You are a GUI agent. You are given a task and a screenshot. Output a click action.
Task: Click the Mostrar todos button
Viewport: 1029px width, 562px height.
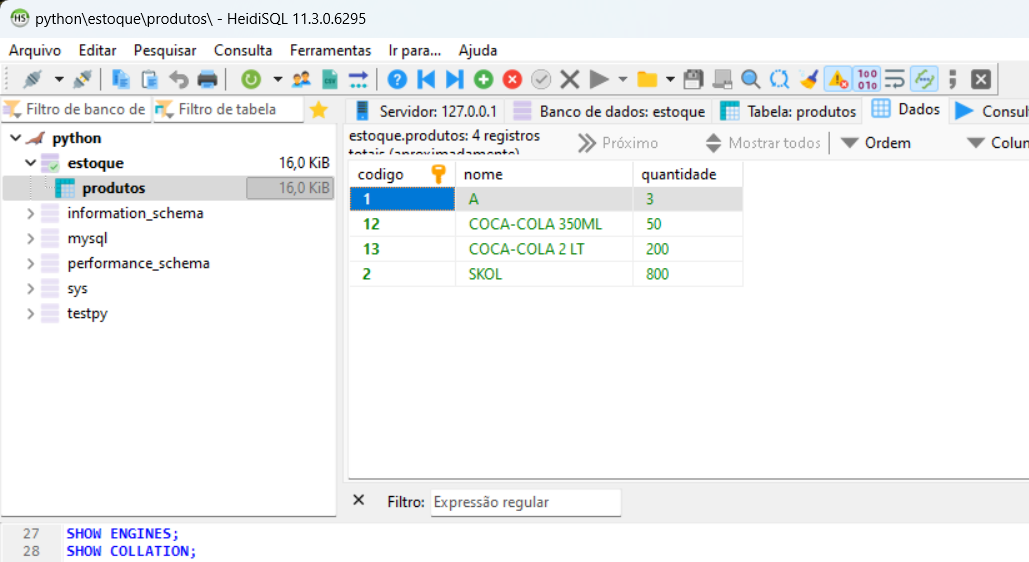[x=763, y=143]
